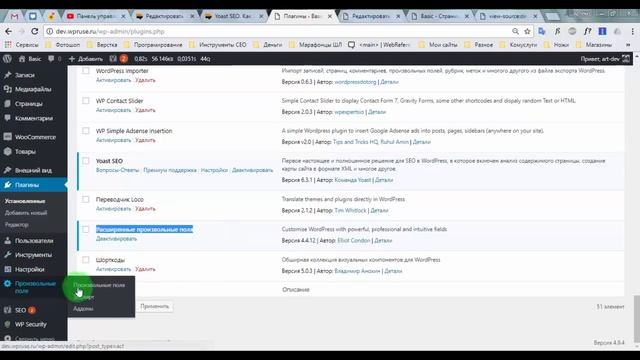Reload the page with refresh icon
The width and height of the screenshot is (640, 360).
coord(35,31)
